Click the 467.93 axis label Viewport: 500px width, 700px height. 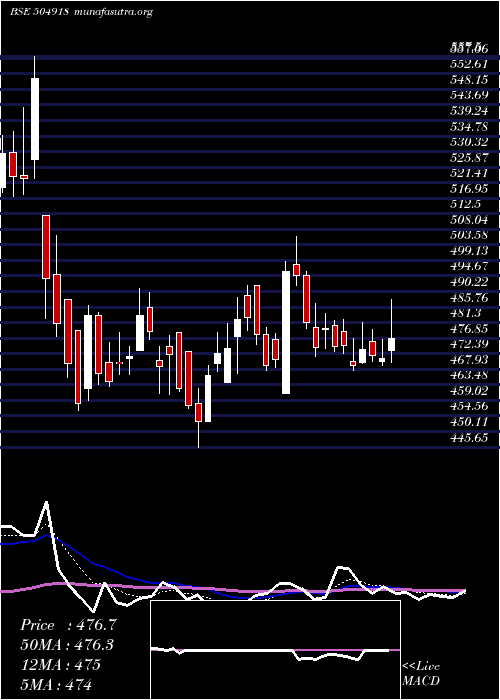[x=468, y=359]
